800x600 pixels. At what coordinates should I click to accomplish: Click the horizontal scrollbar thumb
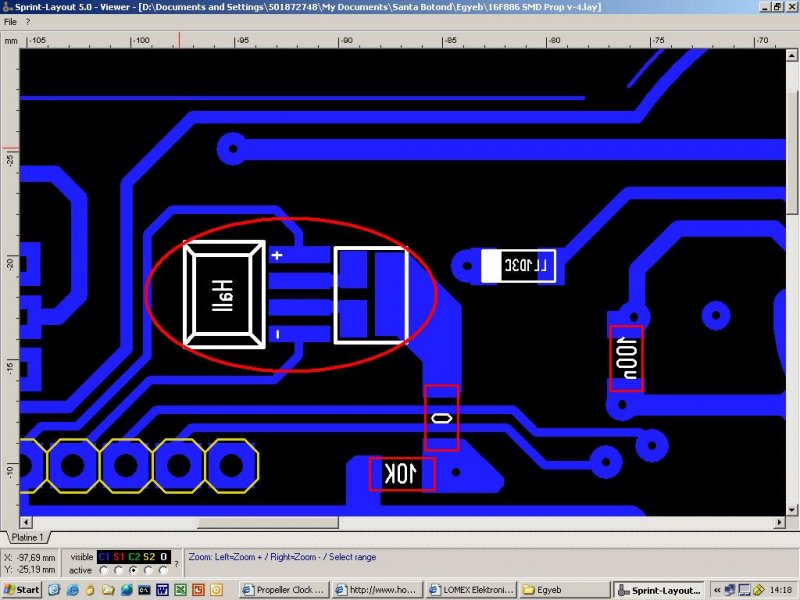coord(268,522)
